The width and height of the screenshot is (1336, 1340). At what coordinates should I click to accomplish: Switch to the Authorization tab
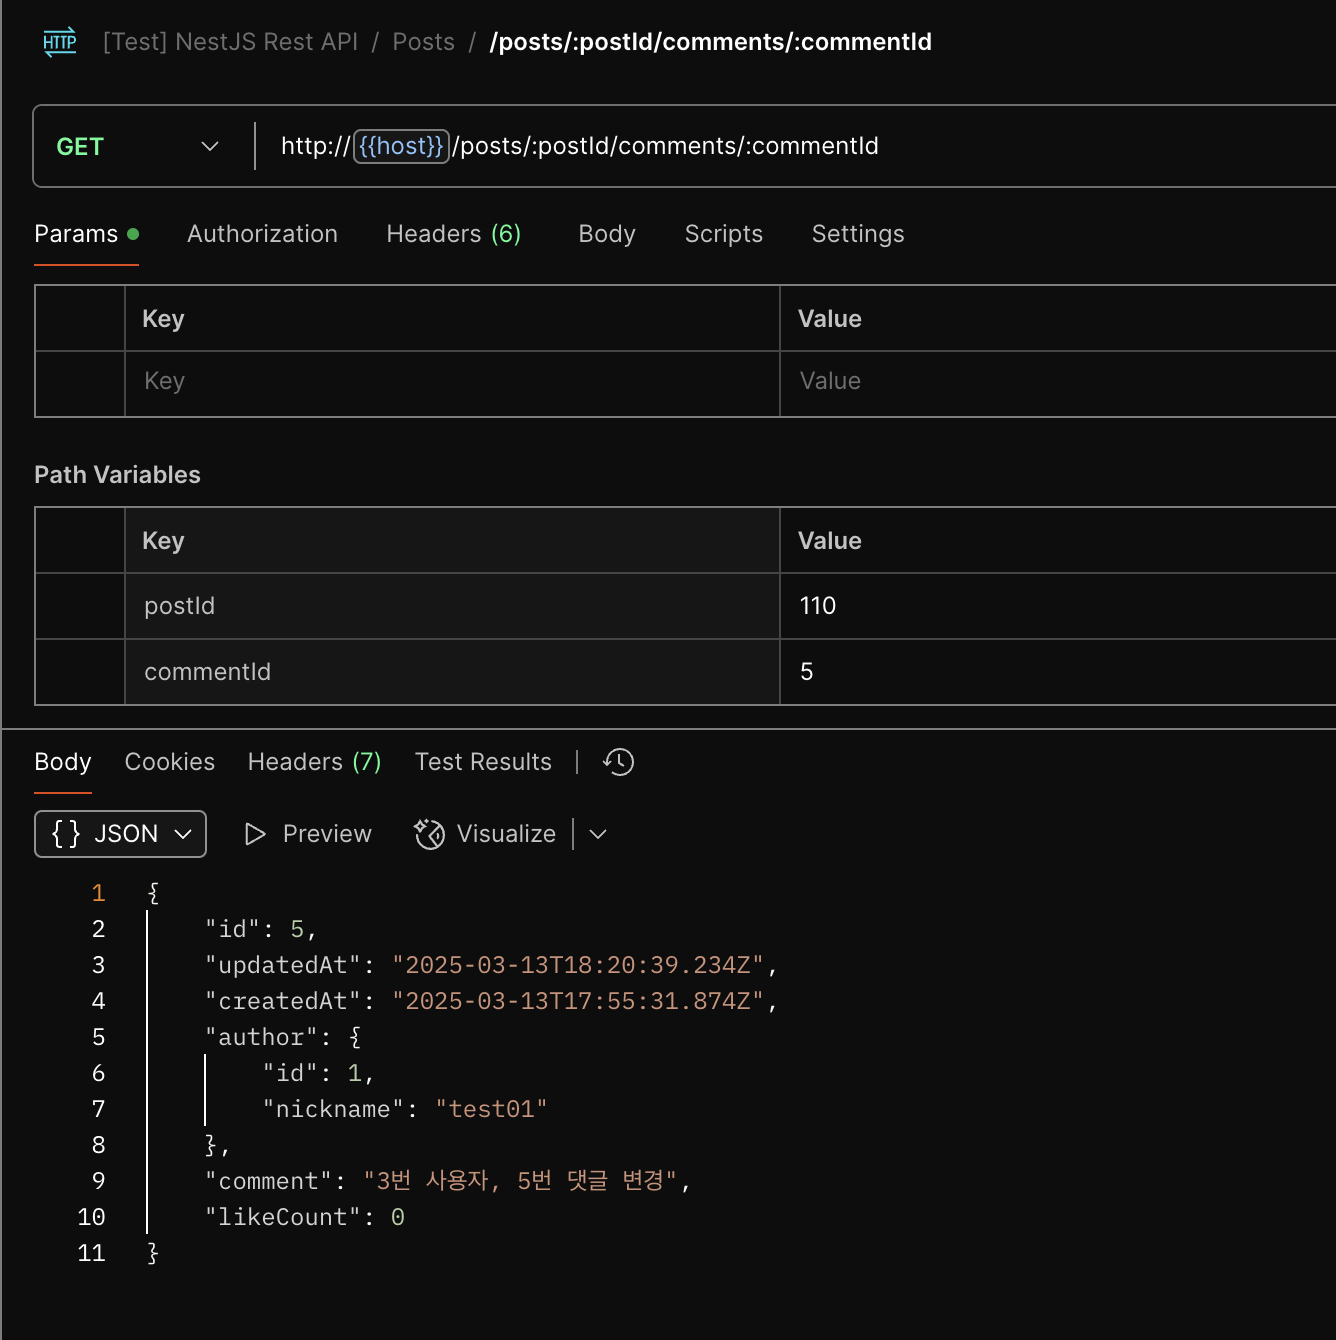tap(262, 234)
